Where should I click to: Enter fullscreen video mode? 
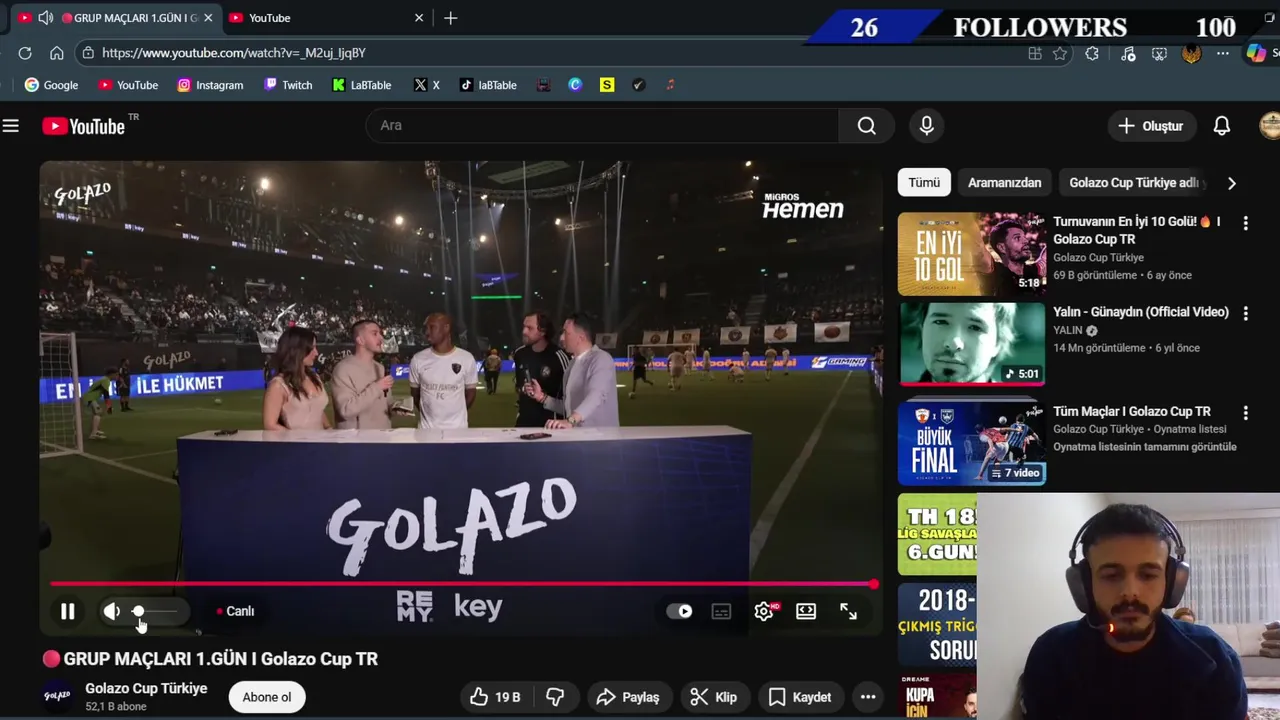(x=848, y=611)
